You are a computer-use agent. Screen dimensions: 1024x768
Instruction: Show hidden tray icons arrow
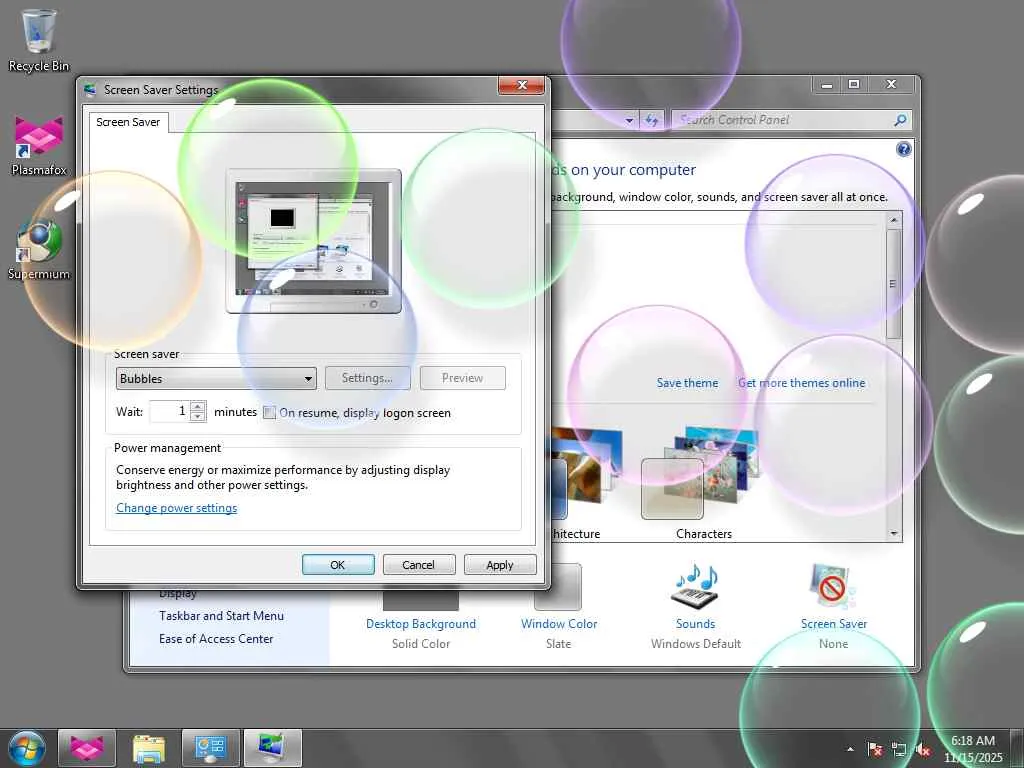point(850,749)
